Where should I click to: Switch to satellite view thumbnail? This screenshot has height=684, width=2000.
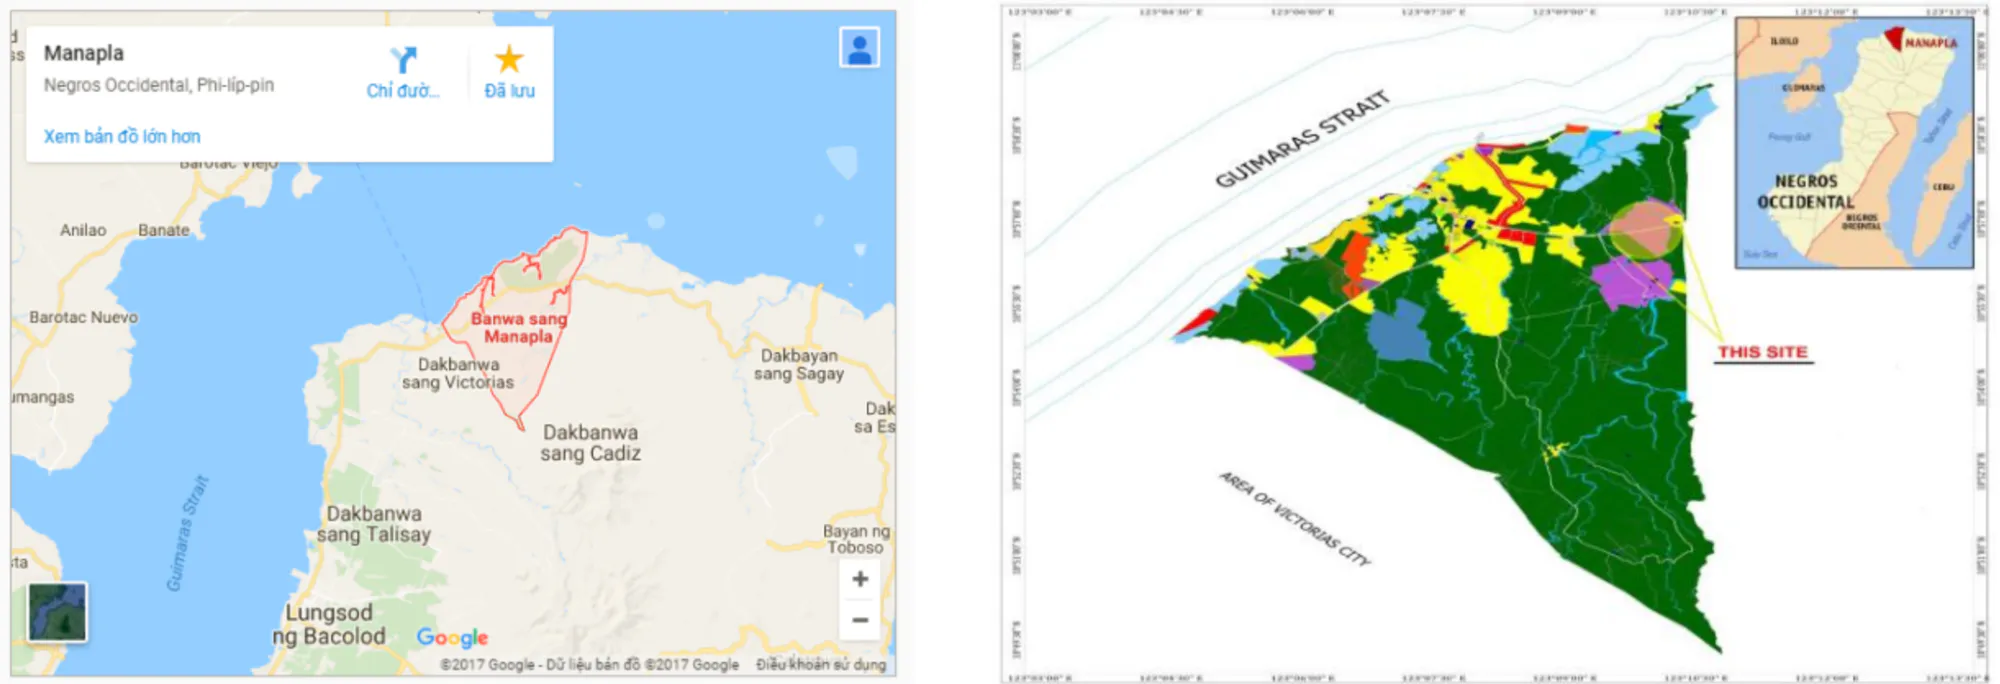tap(57, 612)
